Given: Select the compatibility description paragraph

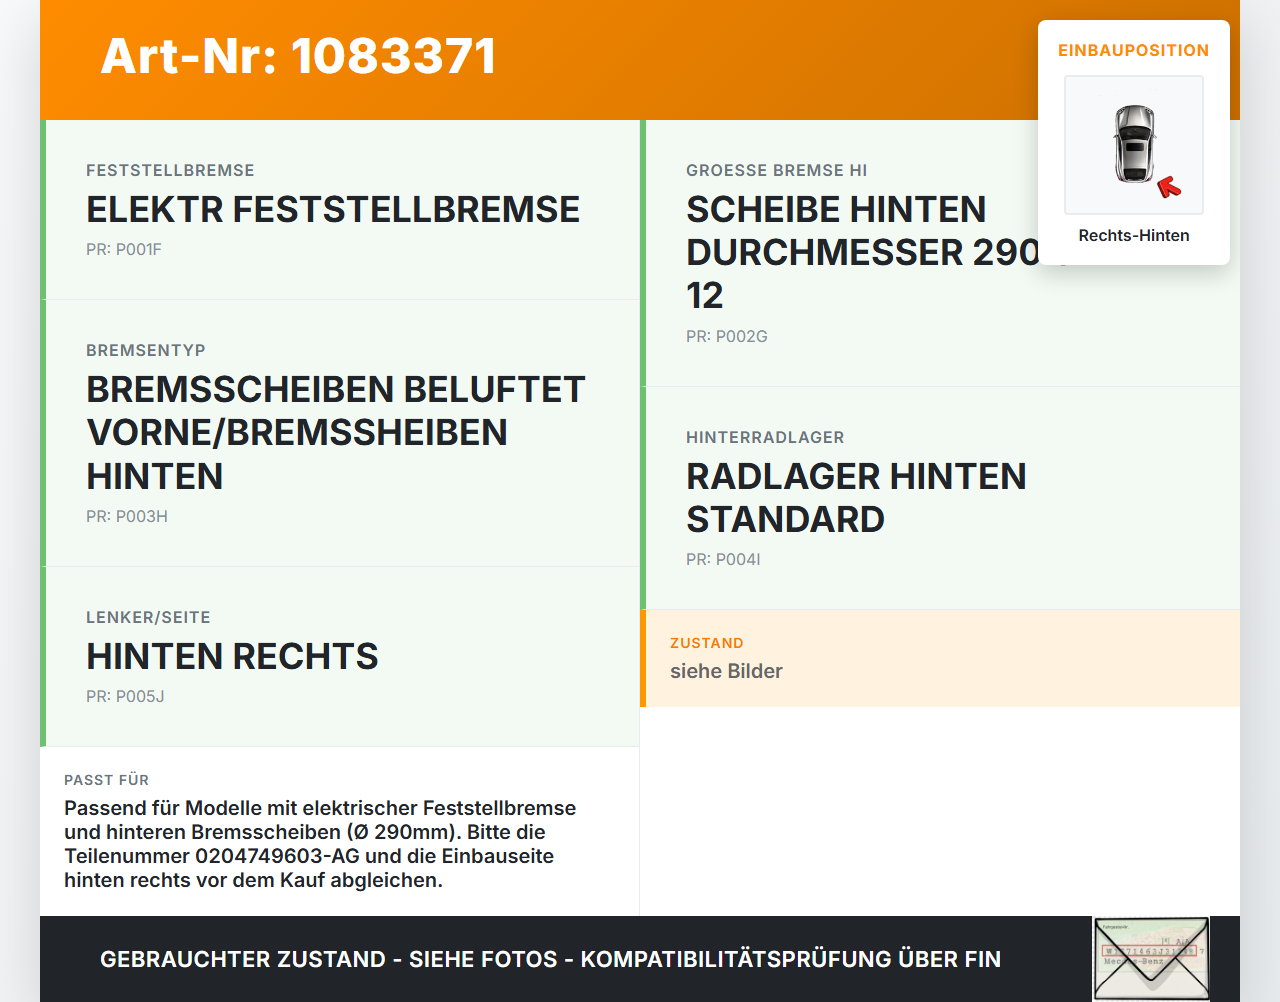Looking at the screenshot, I should [x=320, y=844].
